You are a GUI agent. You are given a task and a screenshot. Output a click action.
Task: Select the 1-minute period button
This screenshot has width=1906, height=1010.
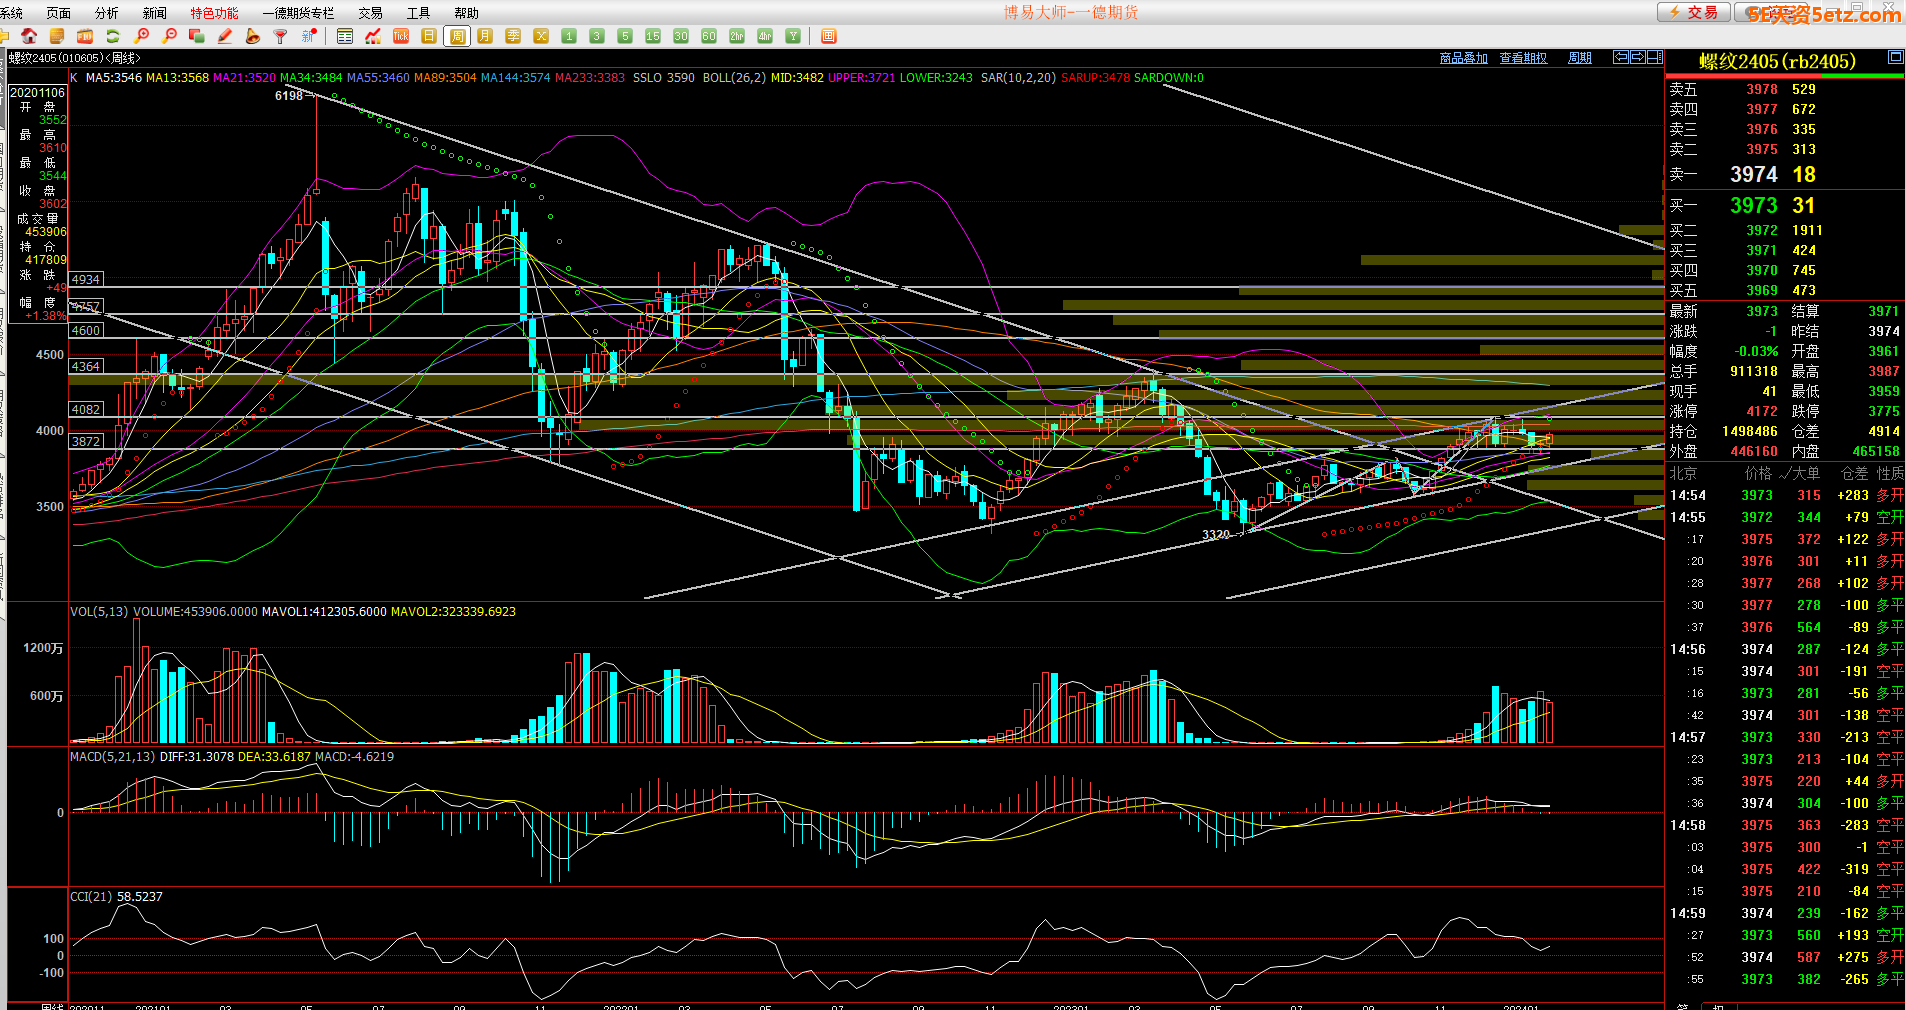pos(569,36)
